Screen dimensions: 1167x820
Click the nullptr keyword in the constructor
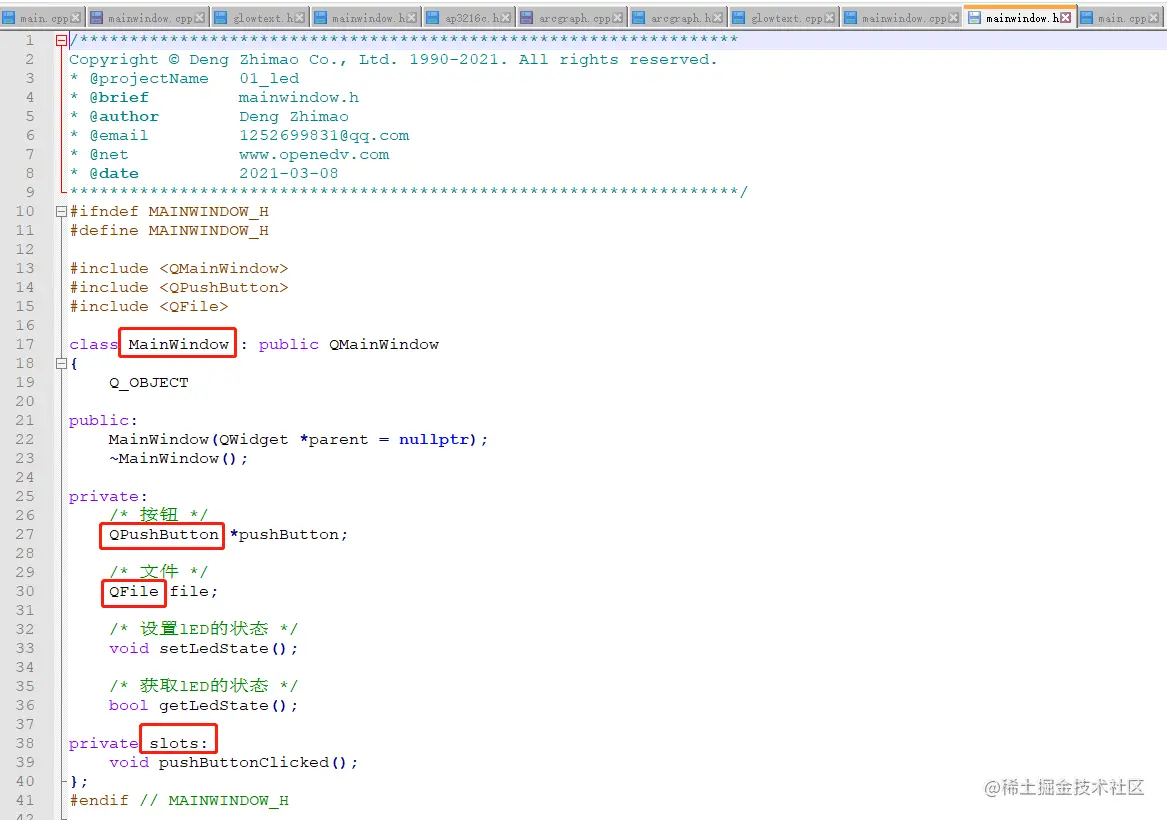tap(433, 439)
